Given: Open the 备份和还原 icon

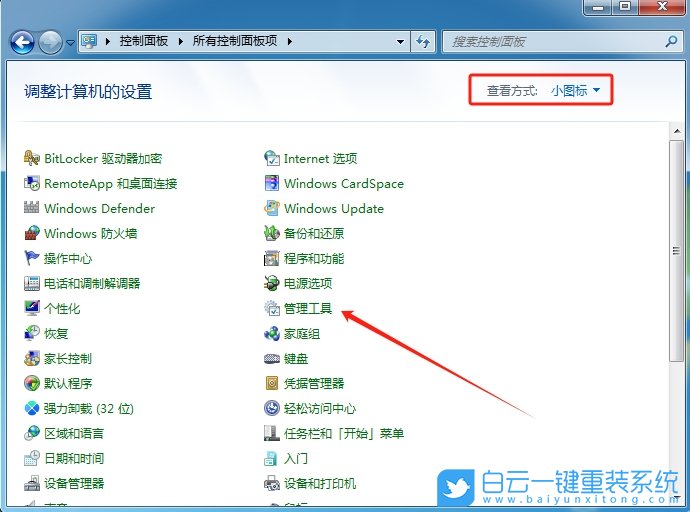Looking at the screenshot, I should (x=272, y=233).
